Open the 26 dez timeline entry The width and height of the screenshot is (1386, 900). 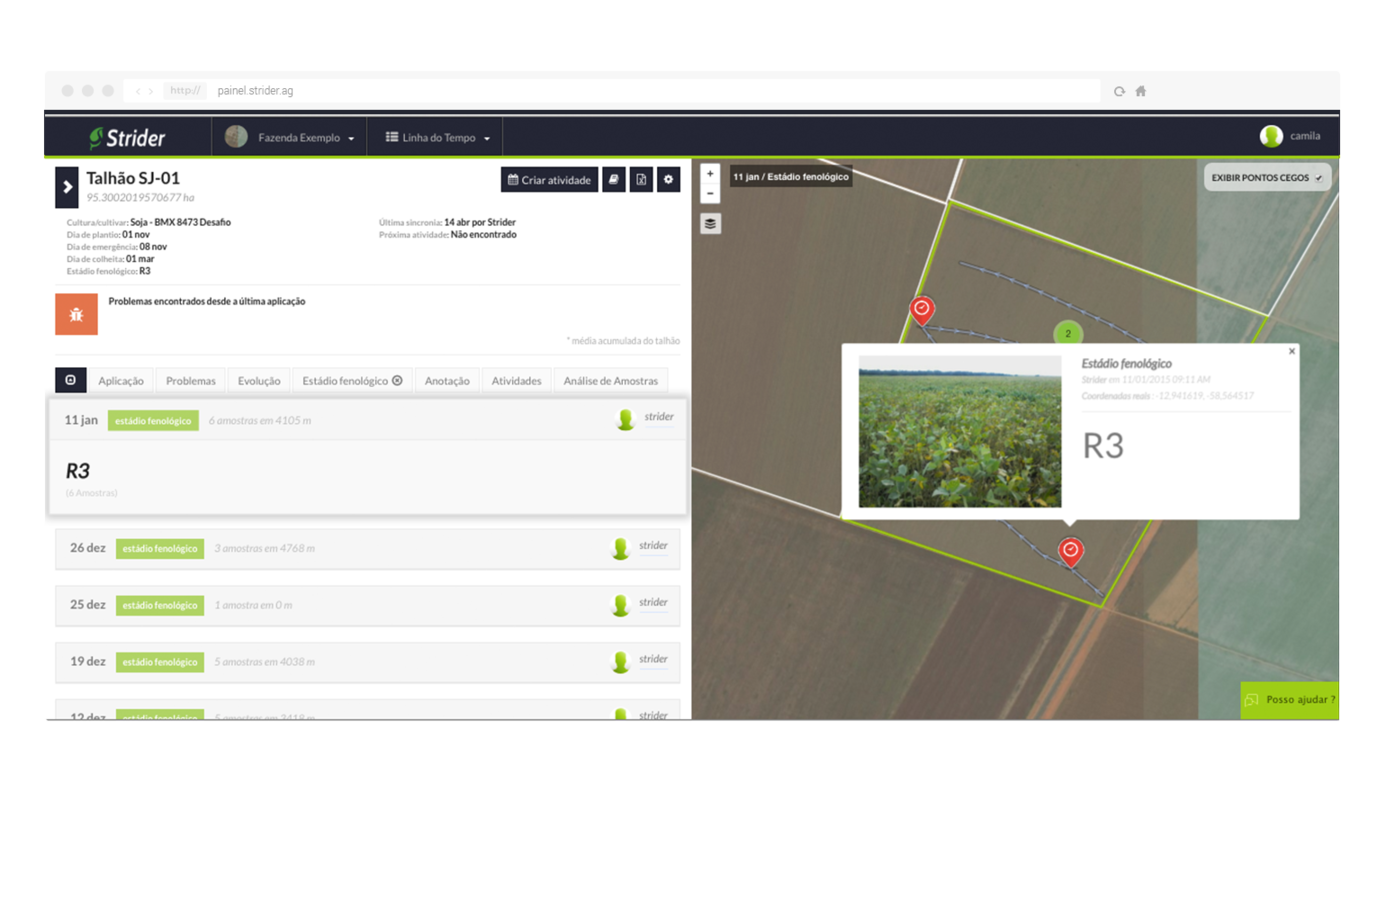367,548
